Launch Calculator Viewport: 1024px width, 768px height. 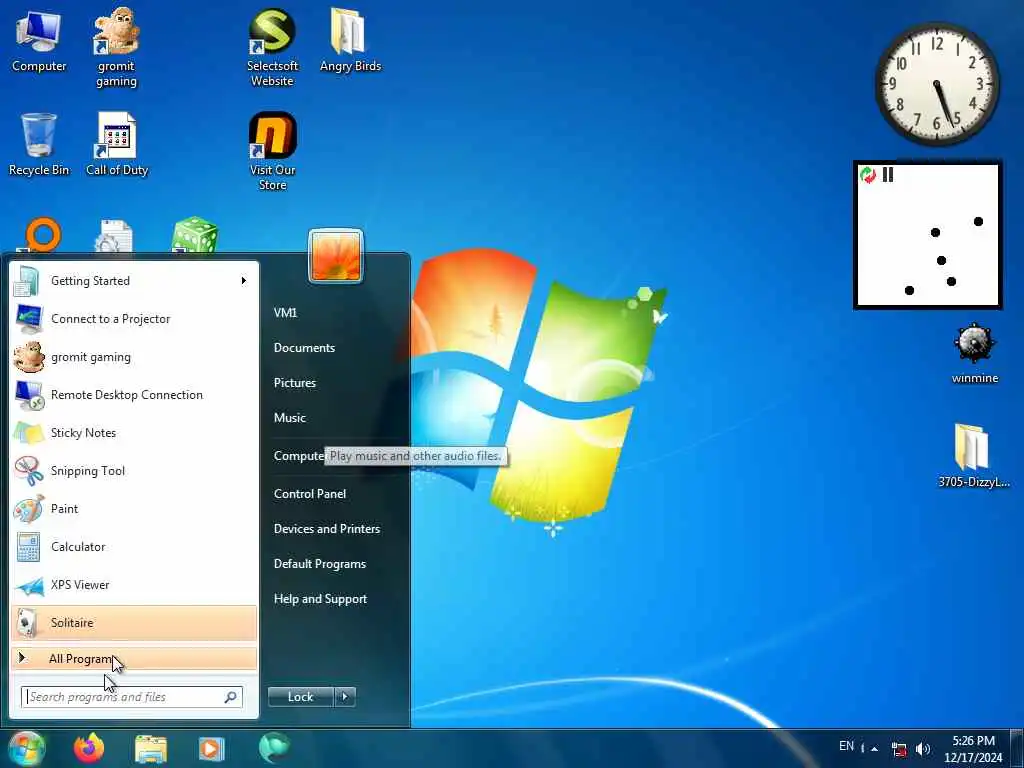coord(134,547)
